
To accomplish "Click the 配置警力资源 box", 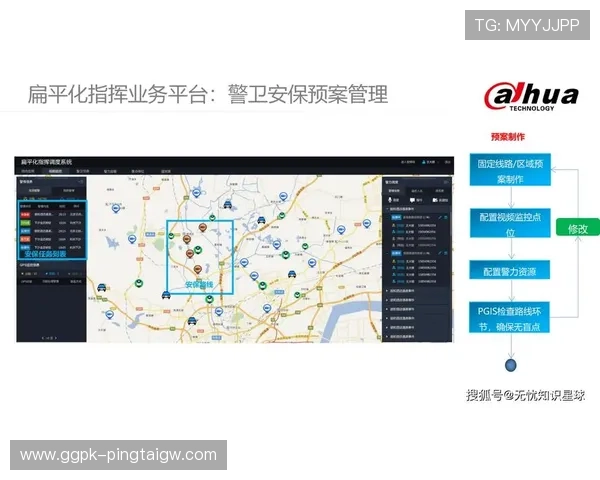I will [510, 271].
